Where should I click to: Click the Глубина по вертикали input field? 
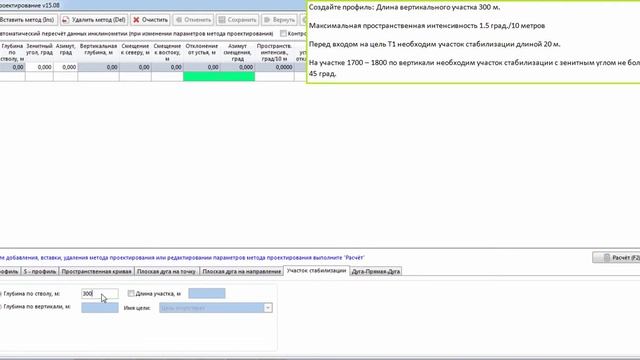tap(100, 307)
